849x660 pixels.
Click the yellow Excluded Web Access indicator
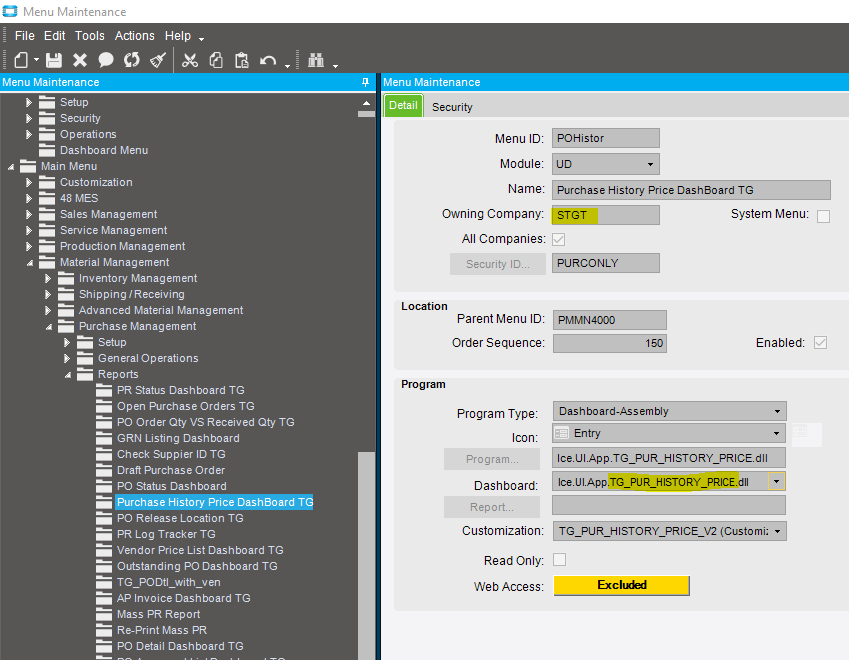click(x=621, y=585)
